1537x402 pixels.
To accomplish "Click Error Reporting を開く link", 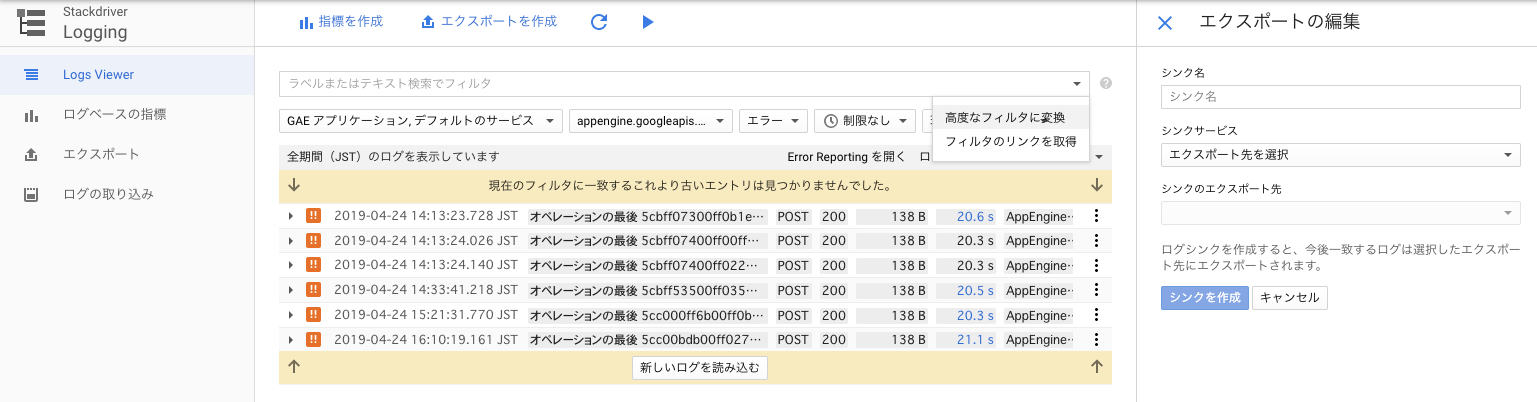I will click(x=846, y=157).
